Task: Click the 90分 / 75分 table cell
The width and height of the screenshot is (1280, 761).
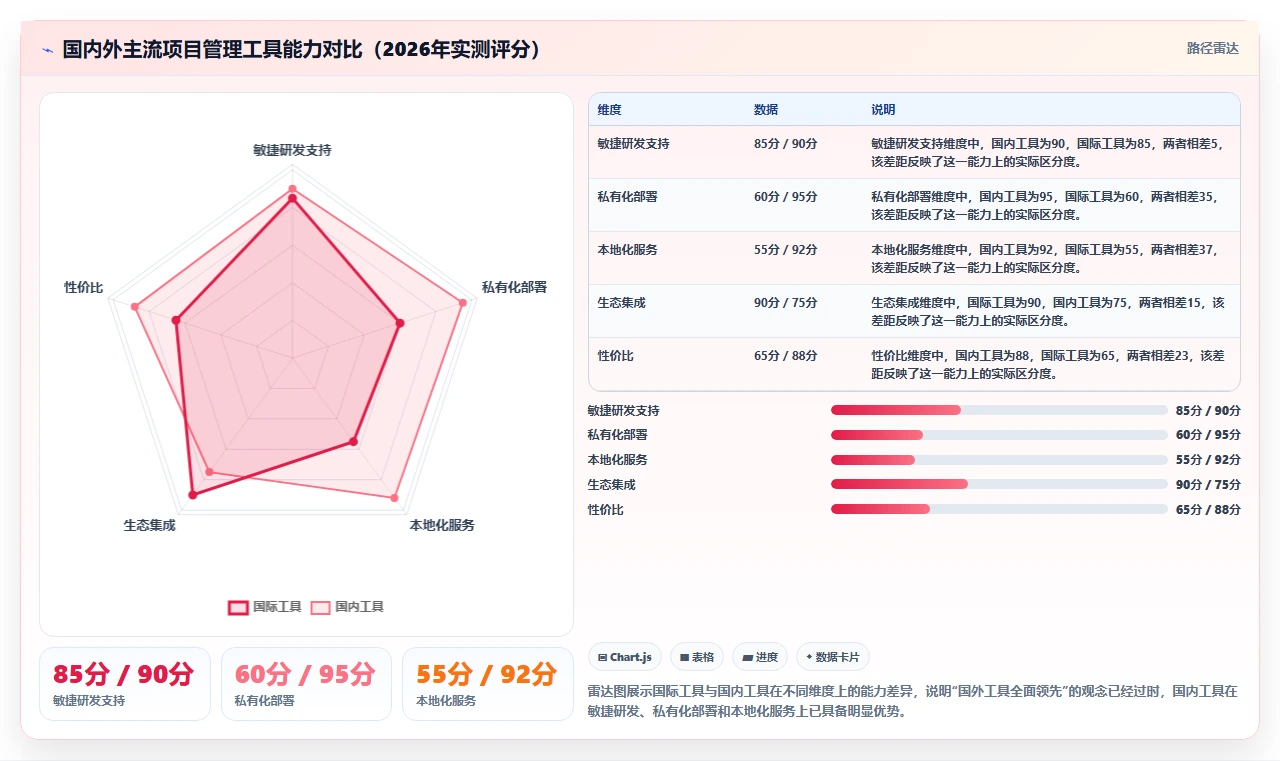Action: [786, 303]
